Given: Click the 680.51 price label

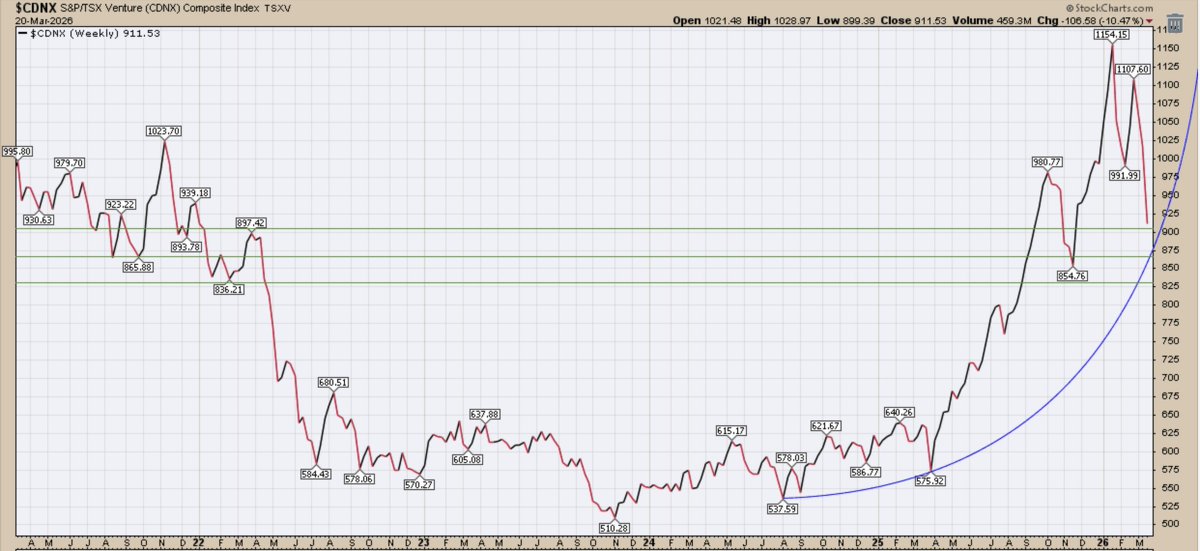Looking at the screenshot, I should pos(333,382).
